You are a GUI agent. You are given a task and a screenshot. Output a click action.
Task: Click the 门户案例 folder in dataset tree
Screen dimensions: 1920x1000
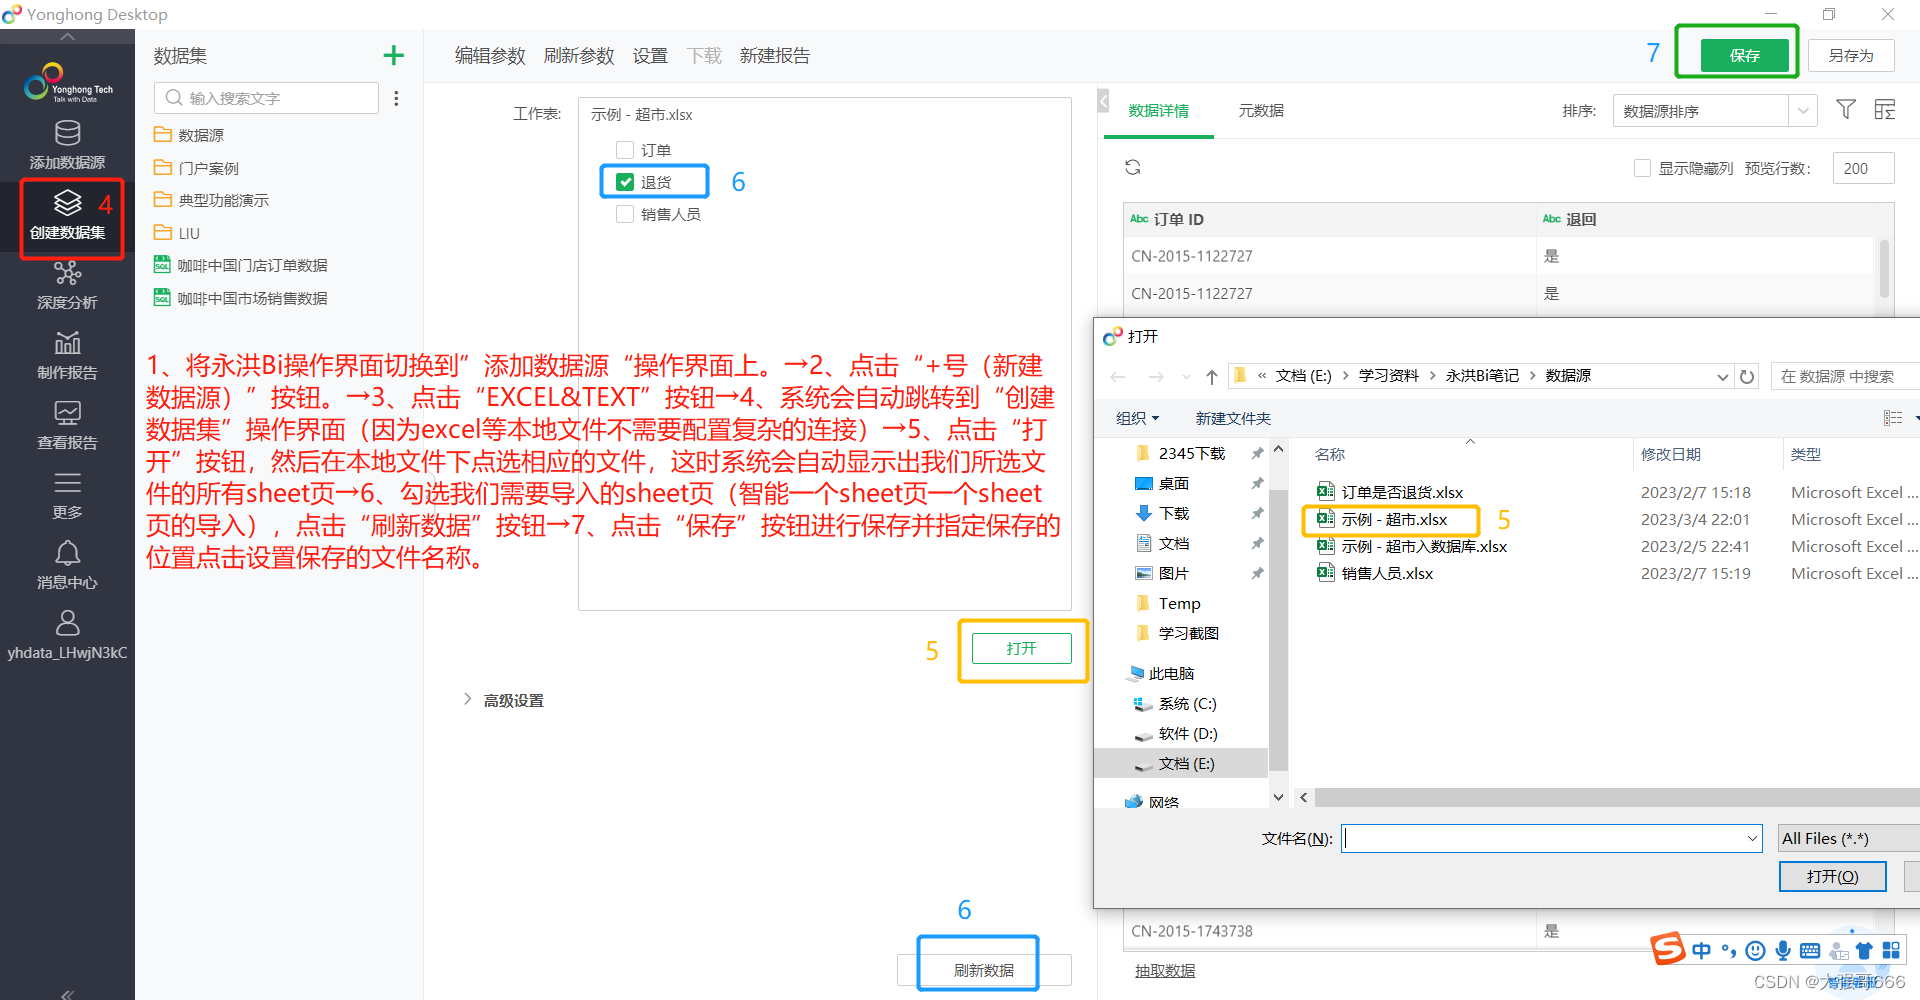[x=197, y=168]
